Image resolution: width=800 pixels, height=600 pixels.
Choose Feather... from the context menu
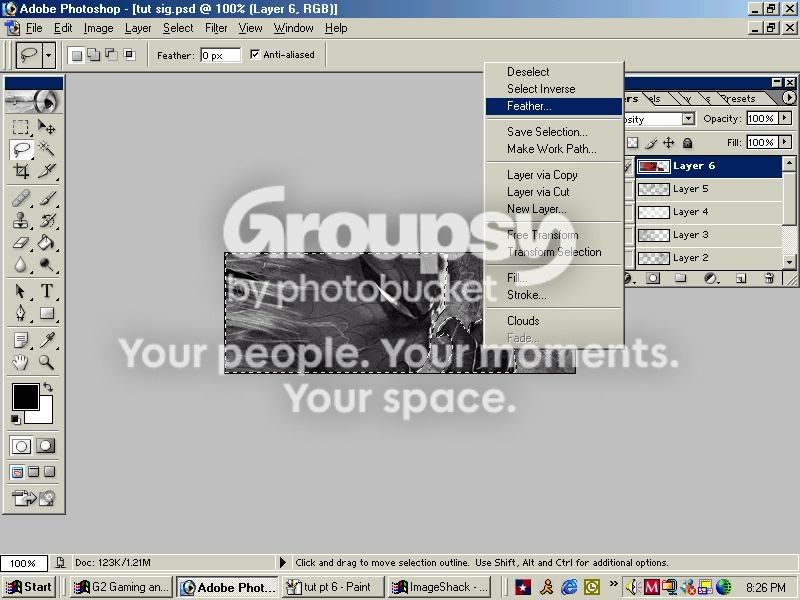[554, 106]
